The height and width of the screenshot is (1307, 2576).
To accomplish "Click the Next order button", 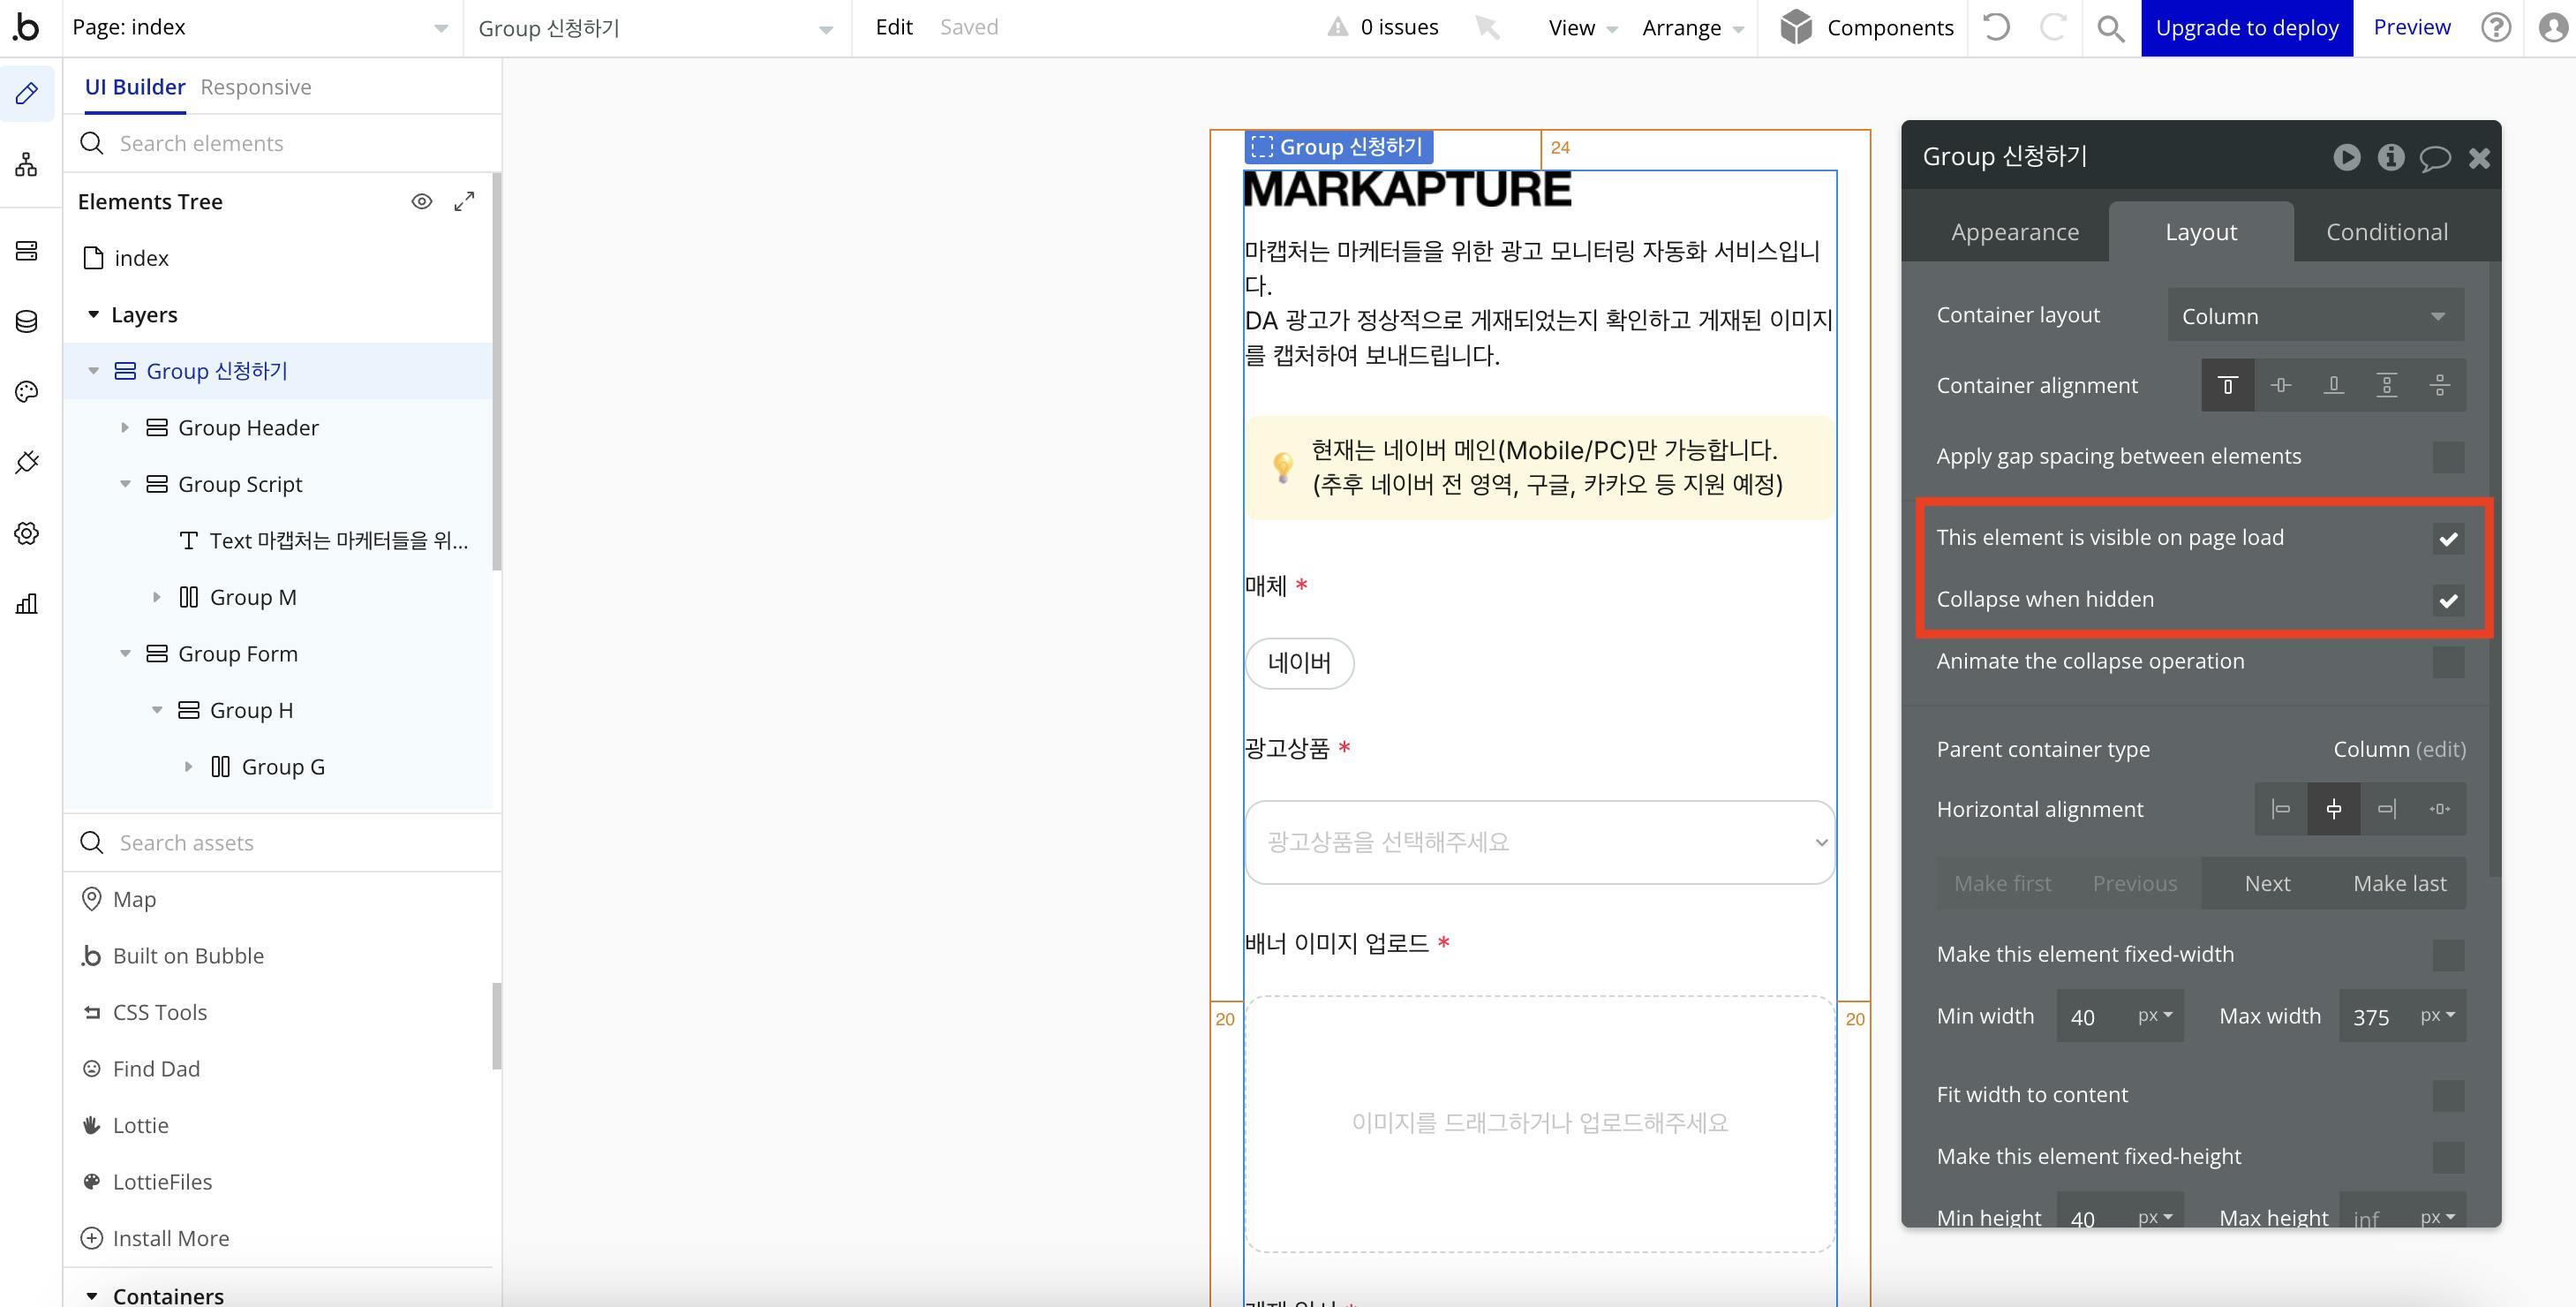I will (2267, 883).
